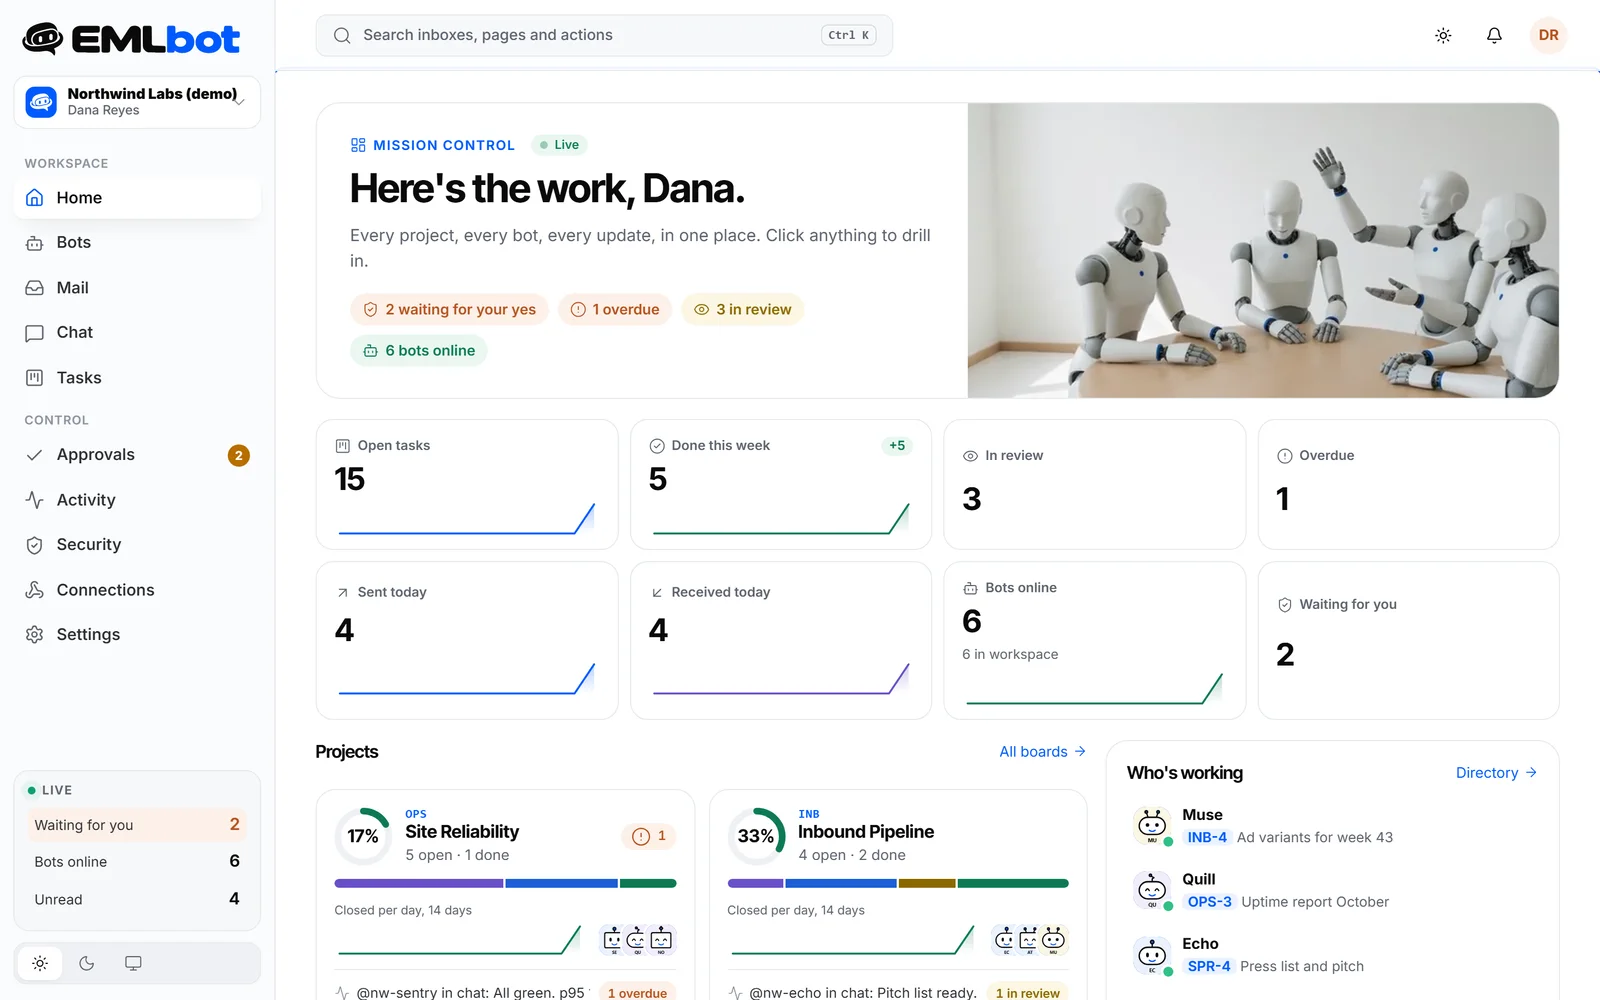Click Inbound Pipeline status progress bar

pos(898,884)
